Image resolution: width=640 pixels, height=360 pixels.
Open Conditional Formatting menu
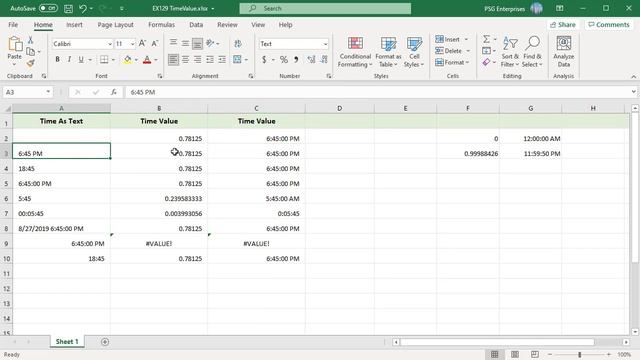point(355,52)
